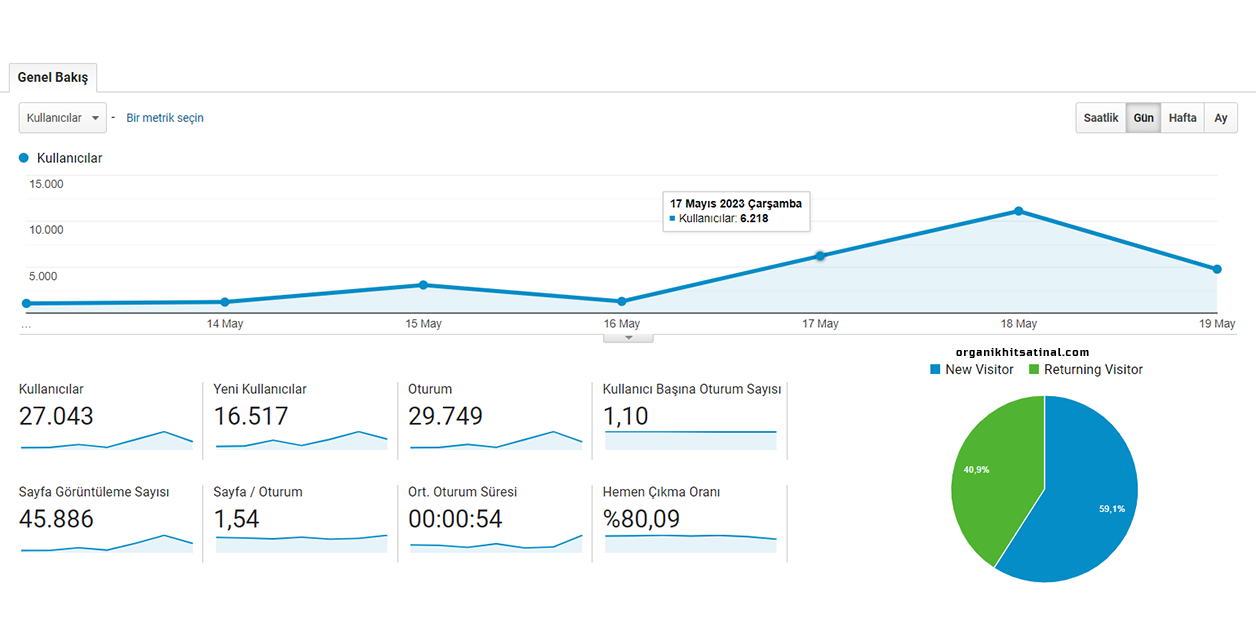Click the 15 May data point
Screen dimensions: 1258x644
click(x=423, y=285)
